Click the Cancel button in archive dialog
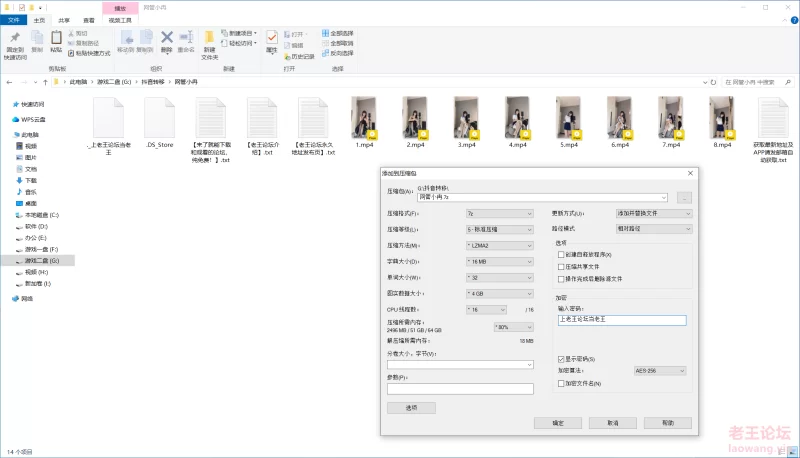 pos(613,423)
